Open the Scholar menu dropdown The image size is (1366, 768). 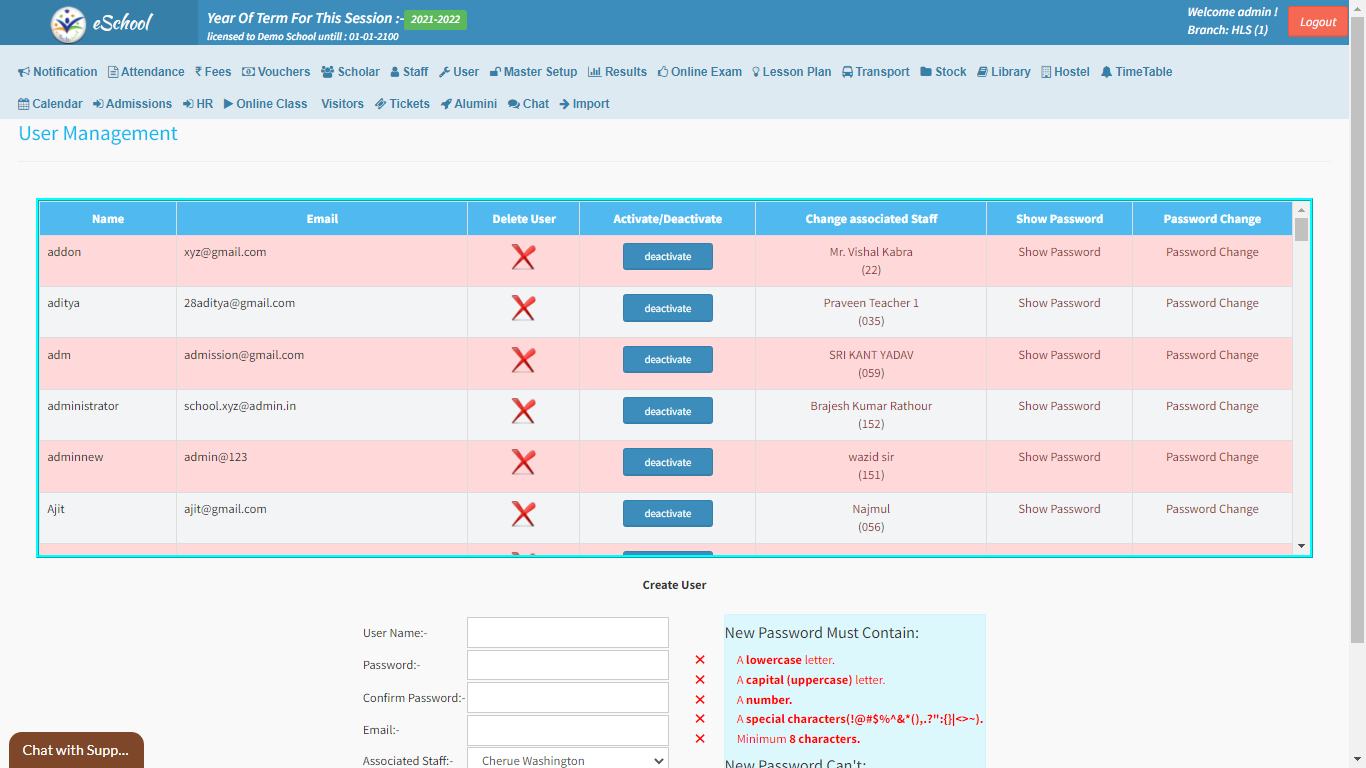tap(350, 72)
